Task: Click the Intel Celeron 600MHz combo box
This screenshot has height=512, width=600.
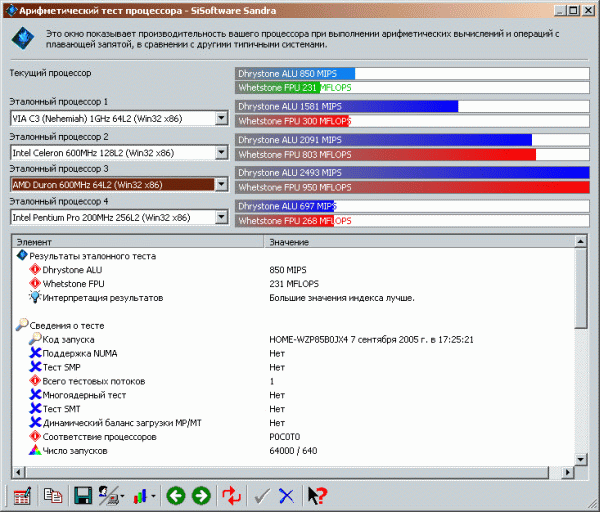Action: pos(119,153)
